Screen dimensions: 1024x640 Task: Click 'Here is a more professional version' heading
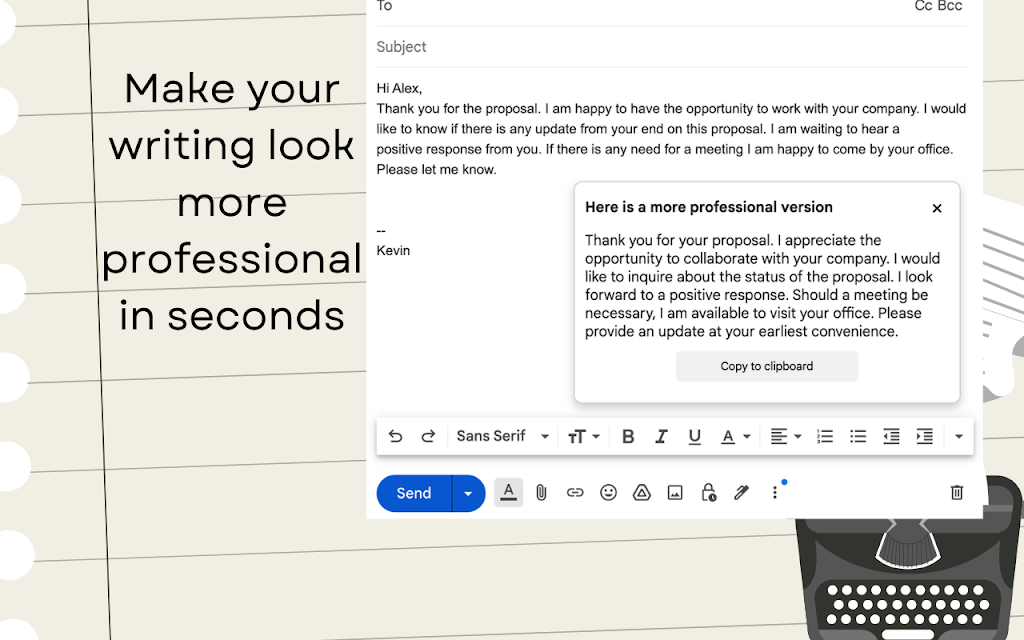pos(709,207)
